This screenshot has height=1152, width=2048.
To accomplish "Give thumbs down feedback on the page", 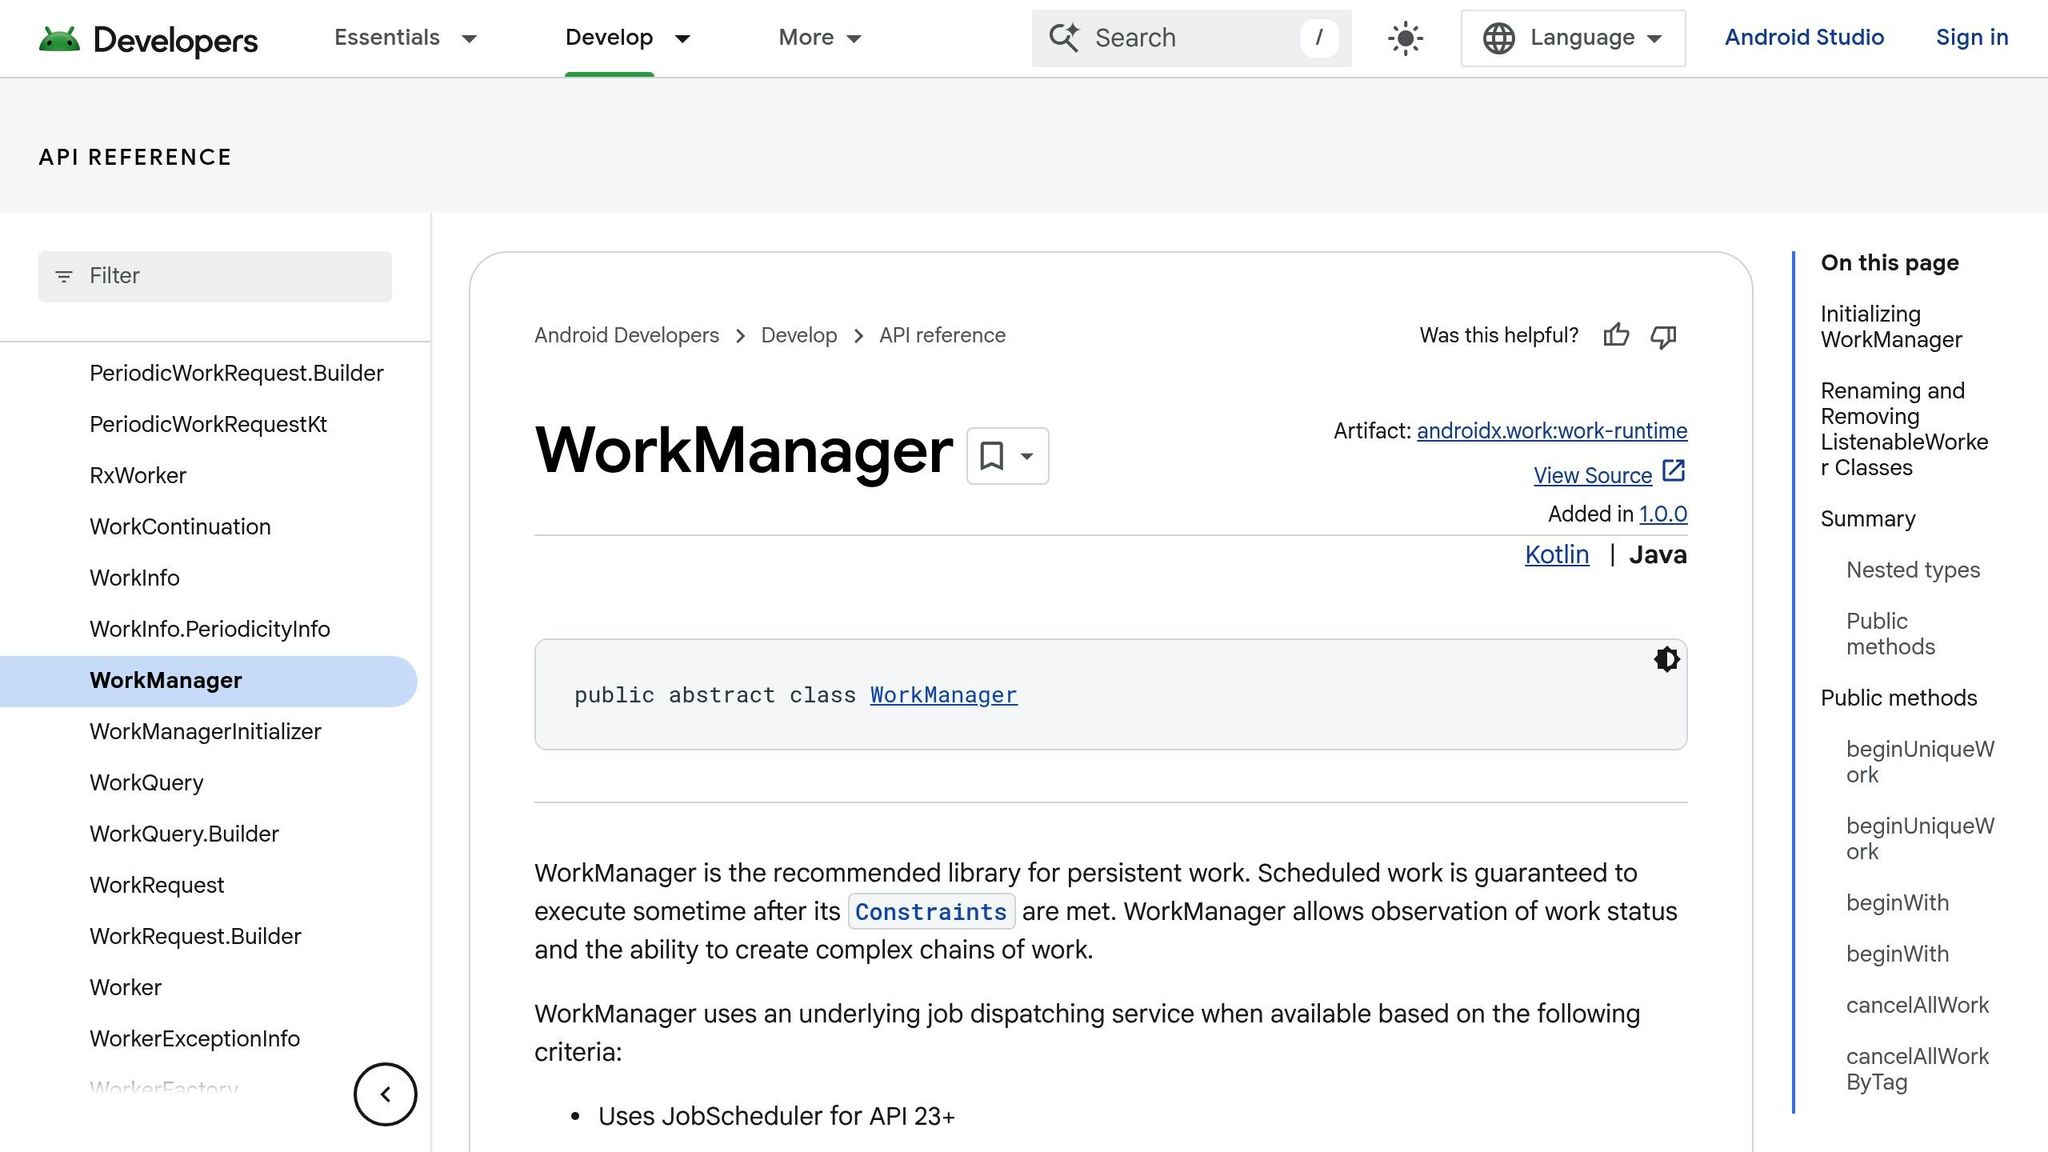I will coord(1663,336).
